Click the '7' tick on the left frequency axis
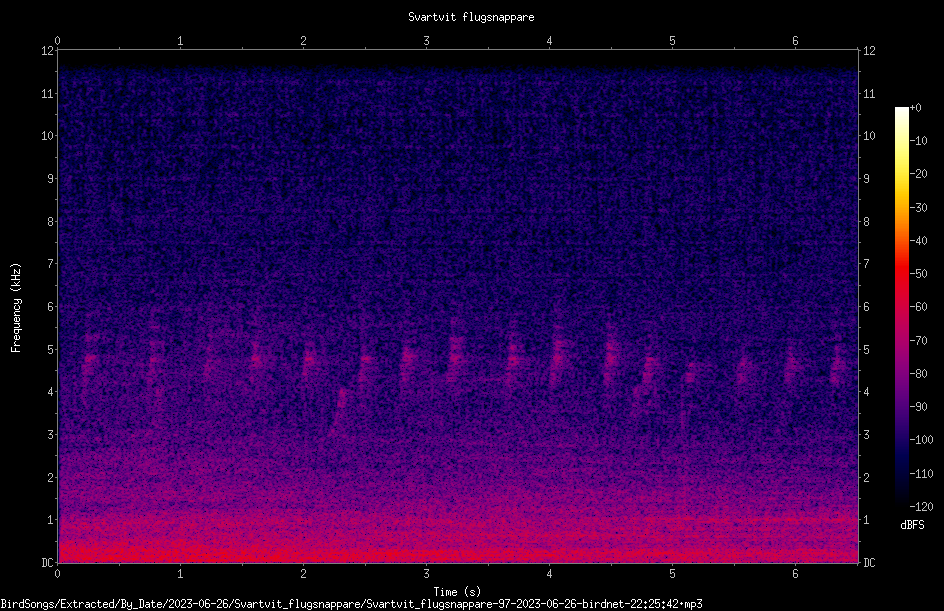Image resolution: width=944 pixels, height=611 pixels. pyautogui.click(x=50, y=264)
